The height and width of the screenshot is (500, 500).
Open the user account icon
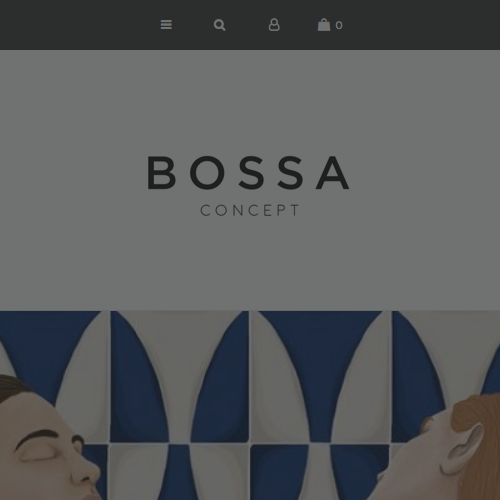tap(274, 25)
